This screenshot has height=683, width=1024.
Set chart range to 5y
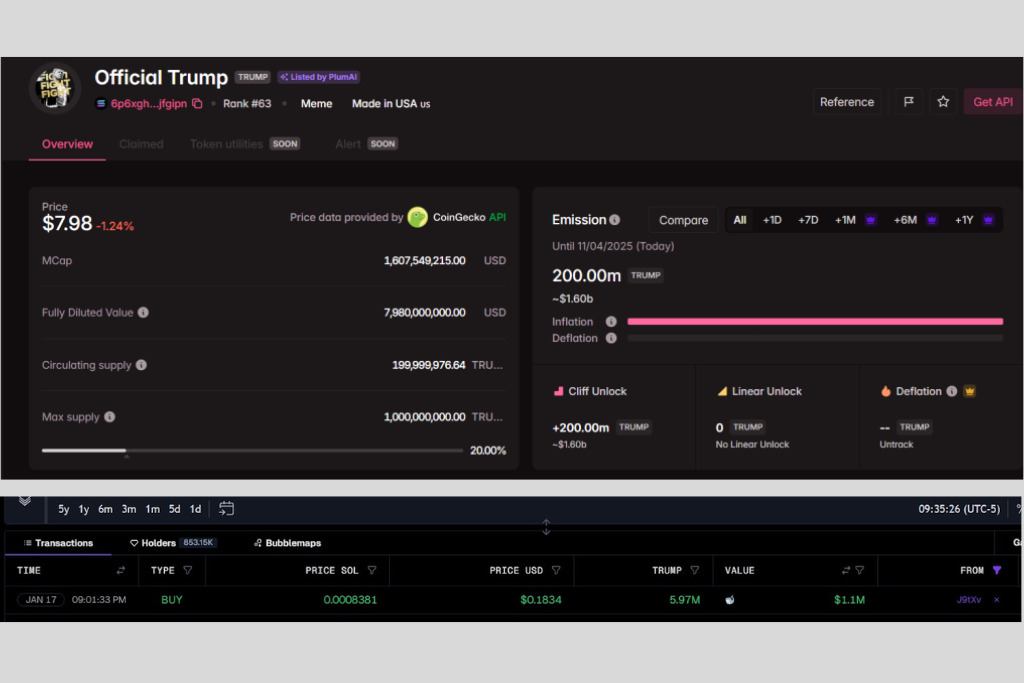tap(63, 509)
